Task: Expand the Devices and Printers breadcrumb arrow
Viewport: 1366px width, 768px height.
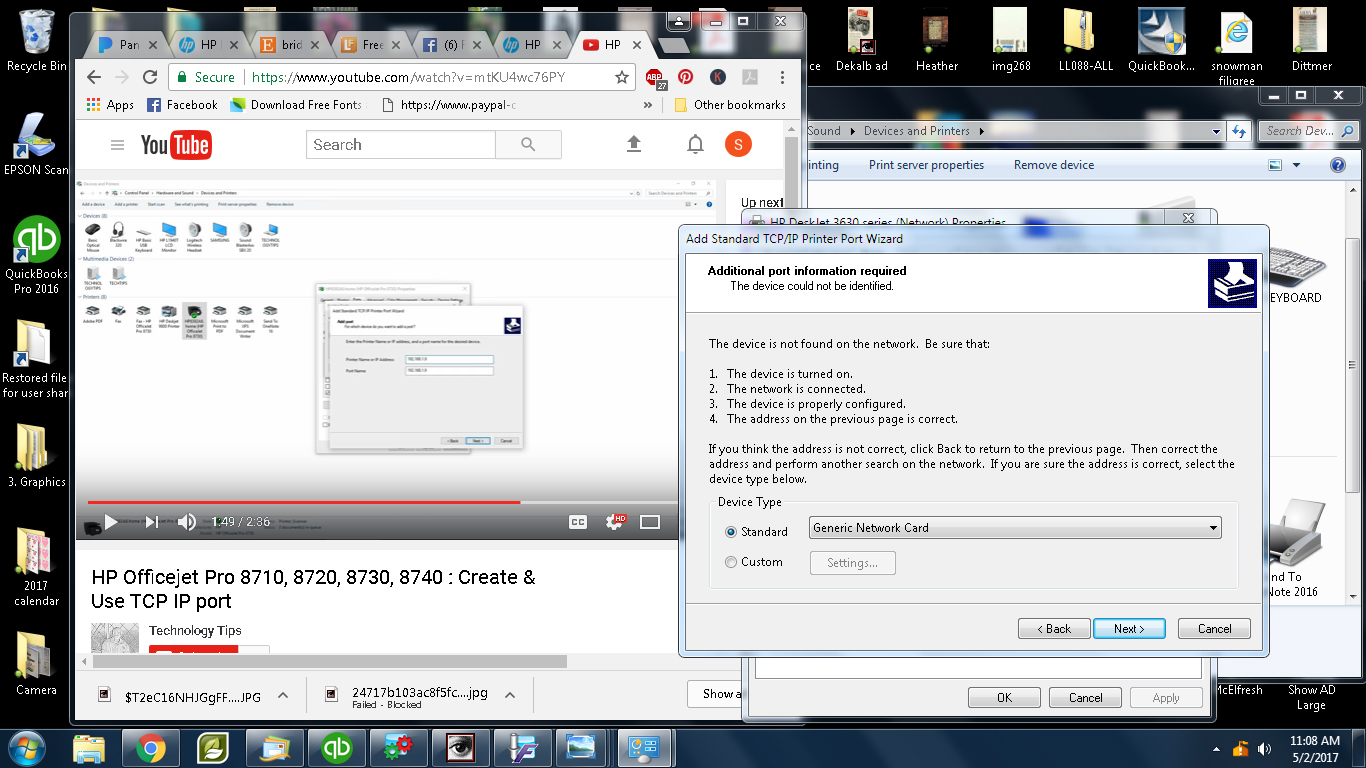Action: click(x=982, y=131)
